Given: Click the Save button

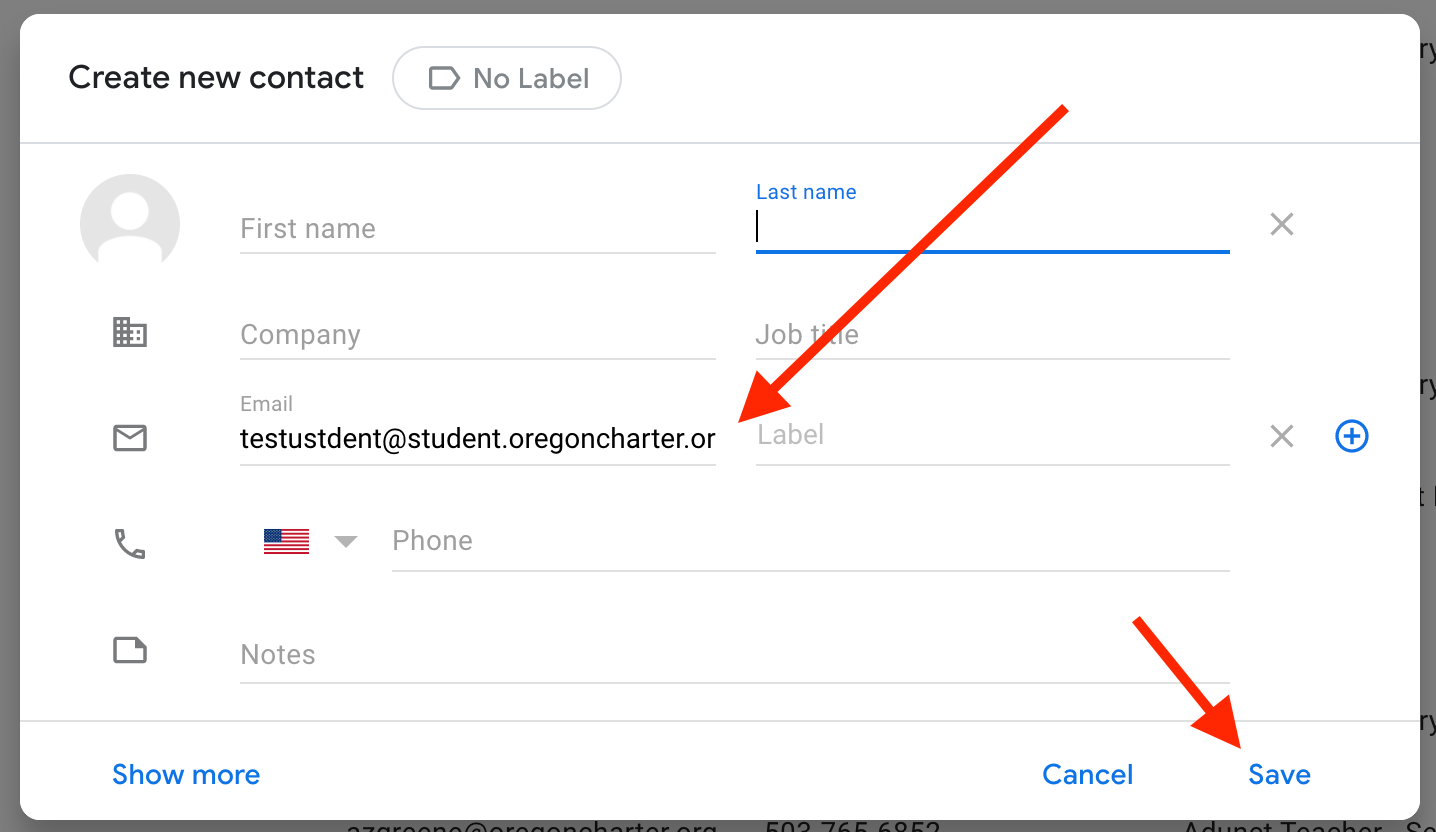Looking at the screenshot, I should coord(1279,775).
